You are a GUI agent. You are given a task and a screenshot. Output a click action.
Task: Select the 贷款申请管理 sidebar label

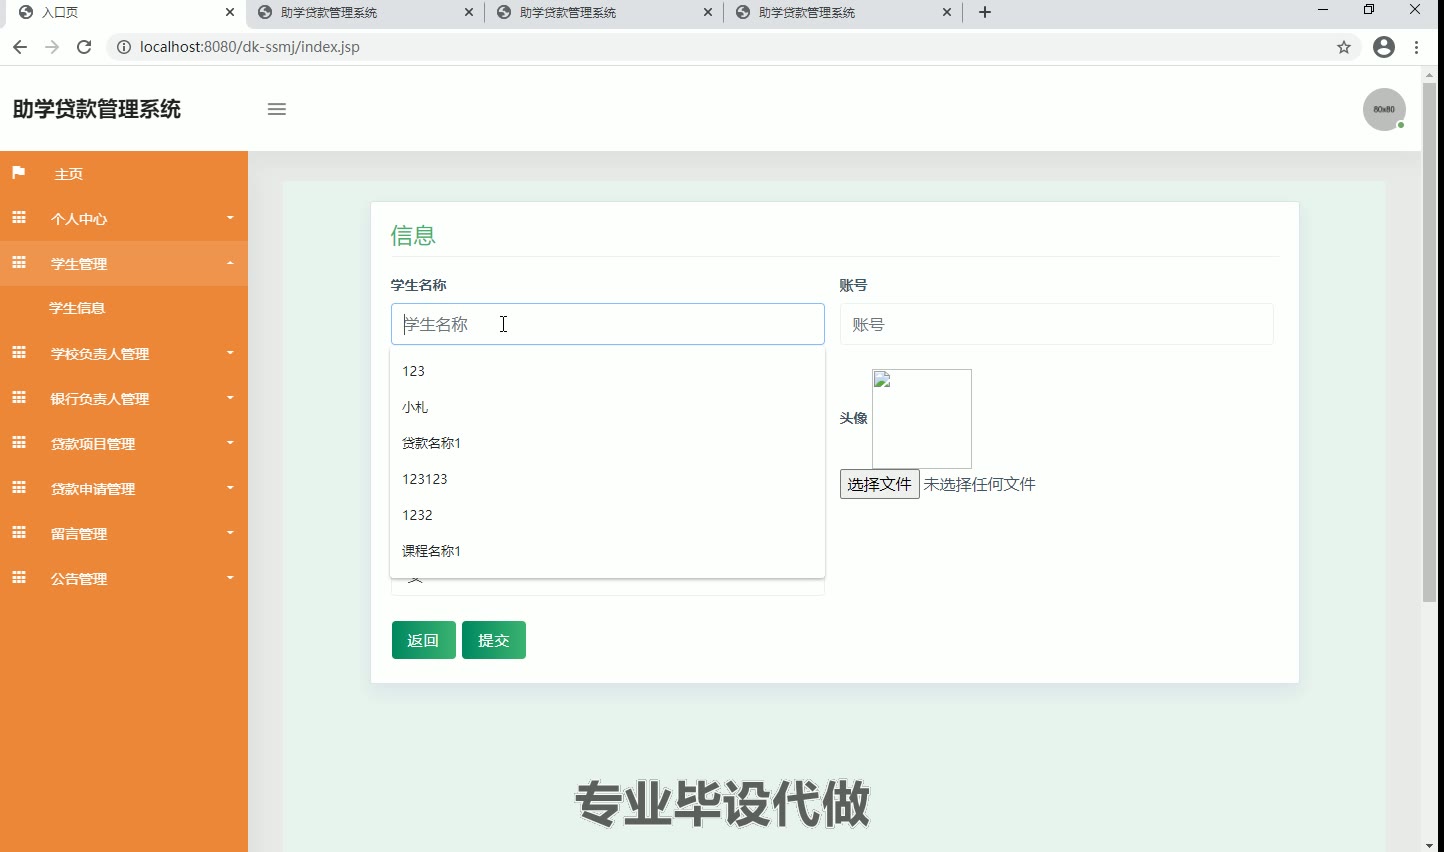[x=93, y=489]
